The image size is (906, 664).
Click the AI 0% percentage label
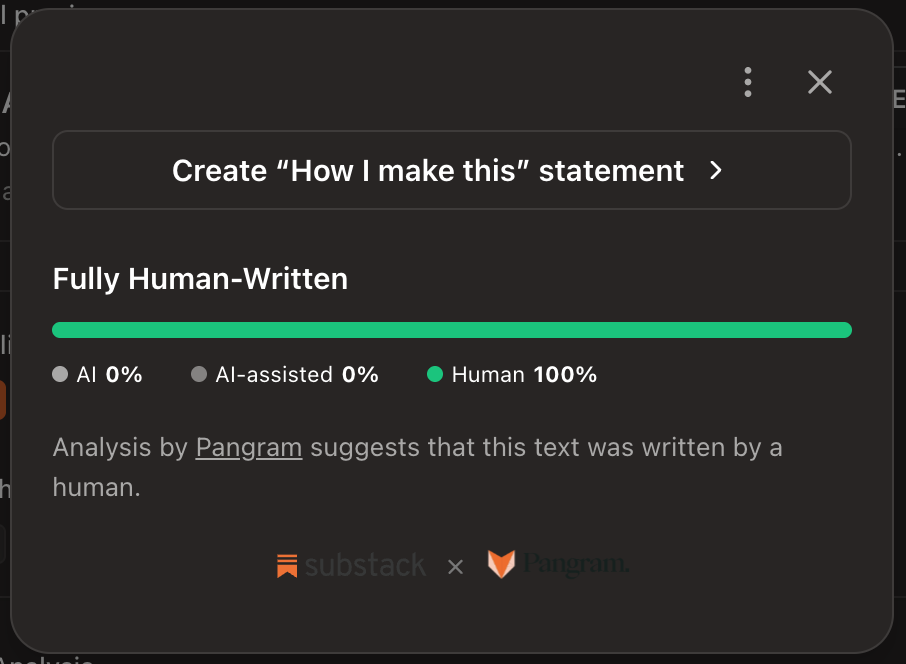pos(109,374)
